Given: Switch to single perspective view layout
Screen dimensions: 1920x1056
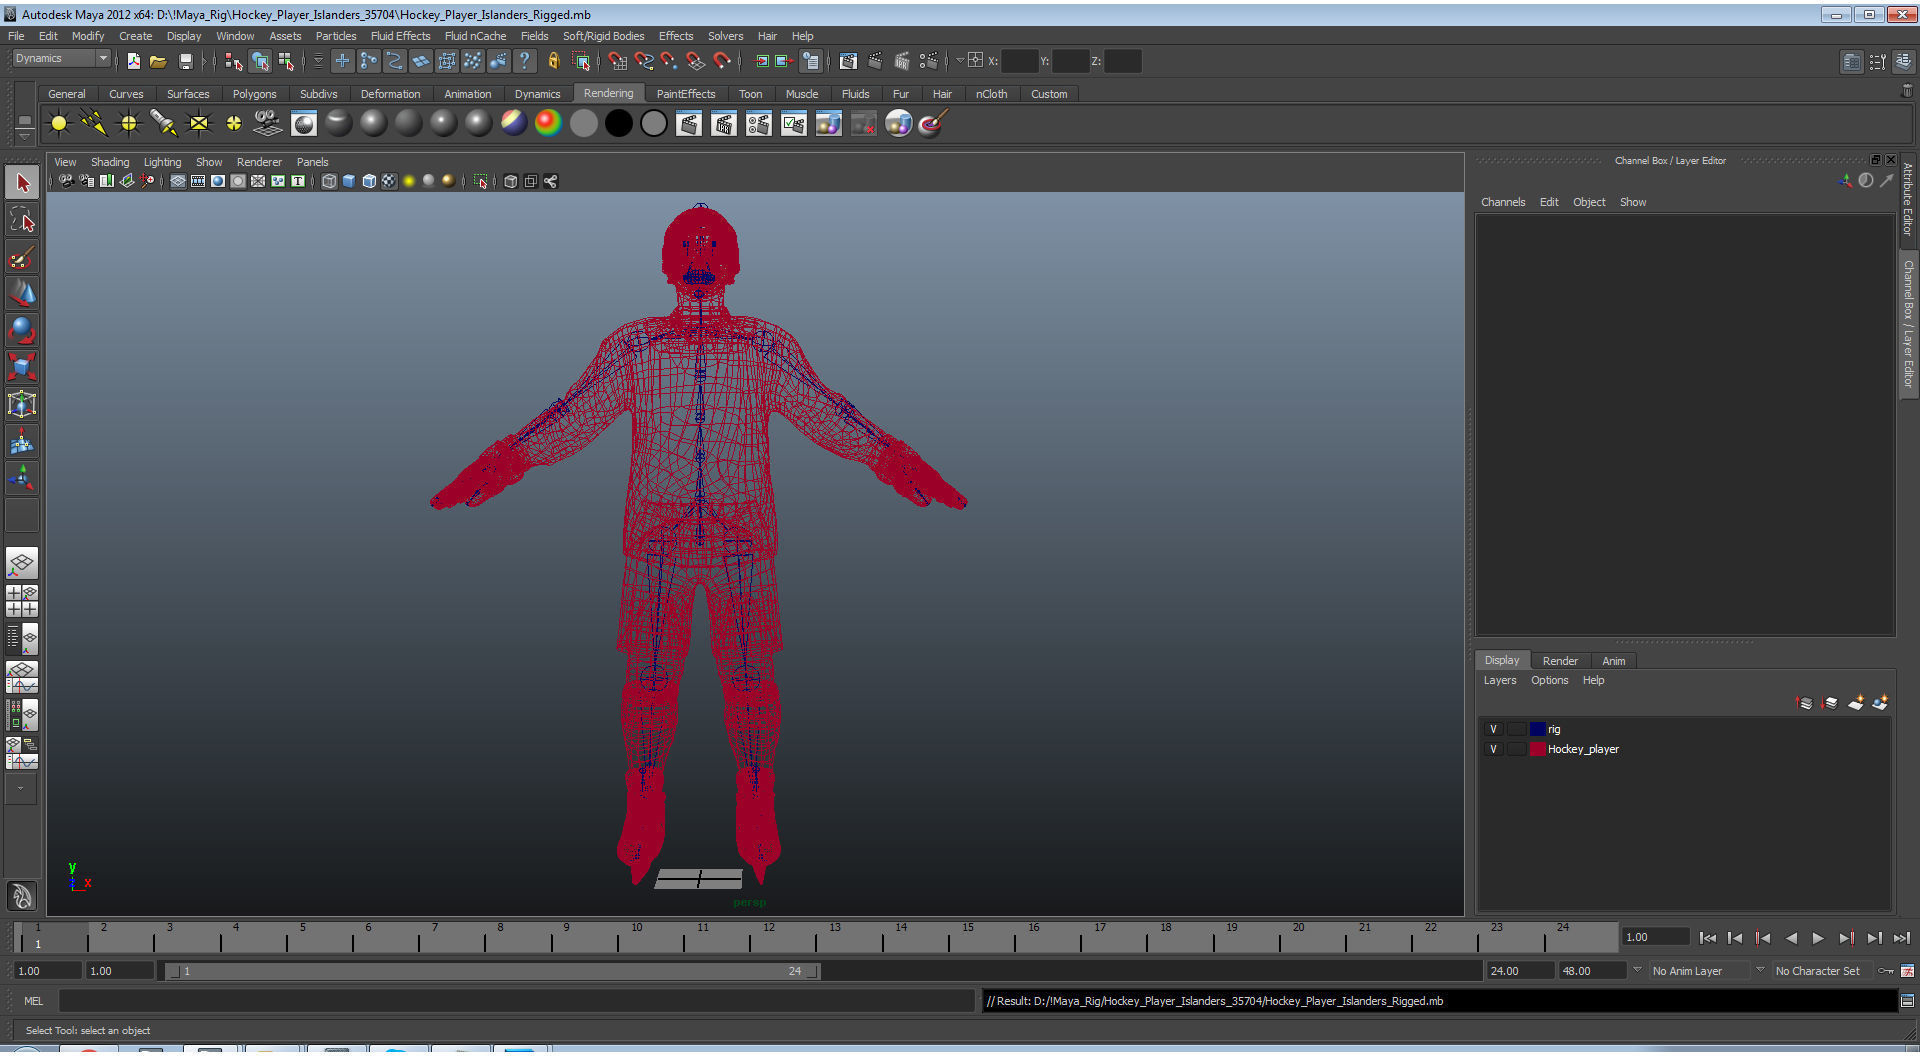Looking at the screenshot, I should pyautogui.click(x=22, y=564).
